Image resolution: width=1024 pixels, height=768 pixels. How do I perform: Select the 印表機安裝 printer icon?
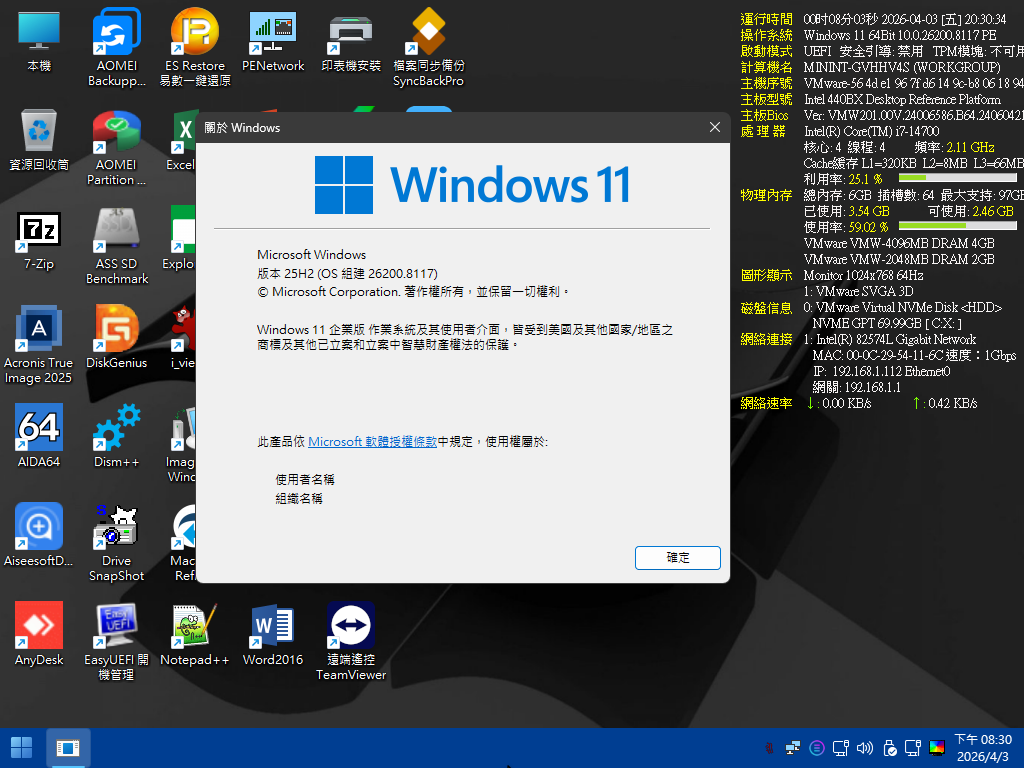[x=351, y=35]
